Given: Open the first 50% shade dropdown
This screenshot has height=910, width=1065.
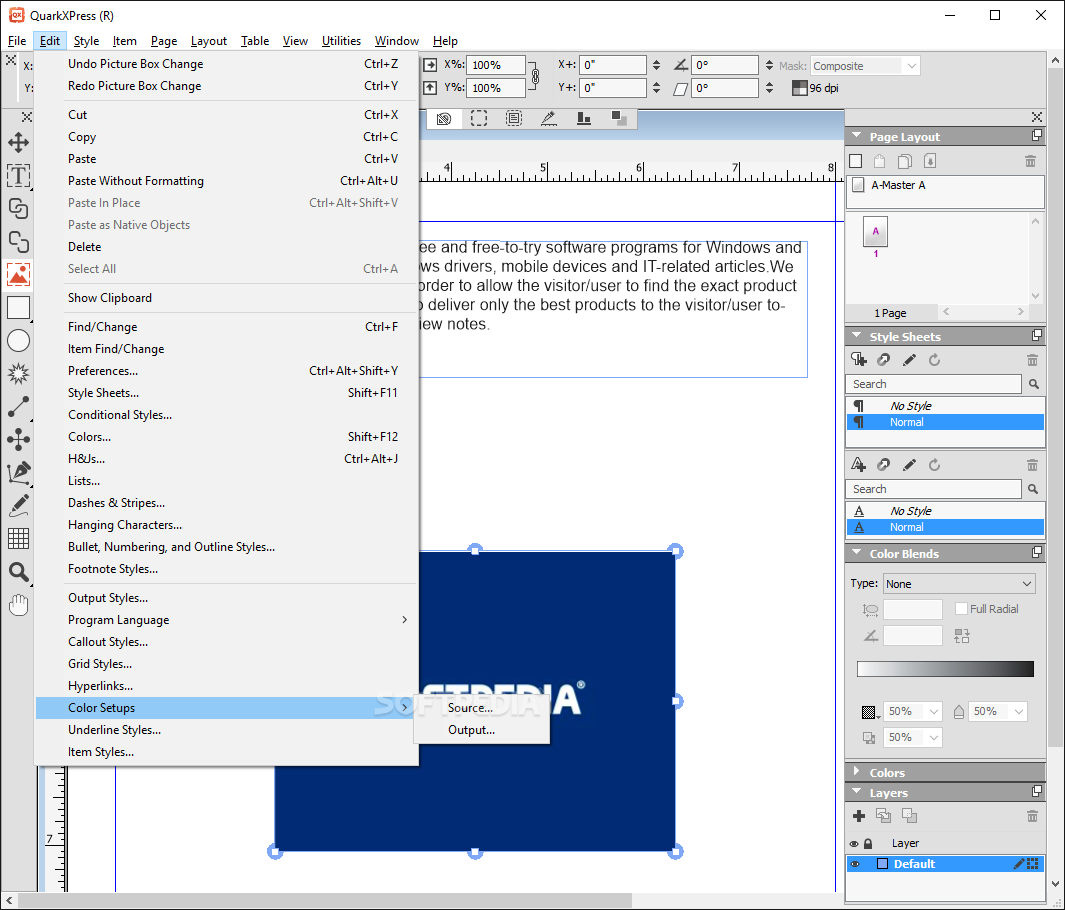Looking at the screenshot, I should click(912, 711).
